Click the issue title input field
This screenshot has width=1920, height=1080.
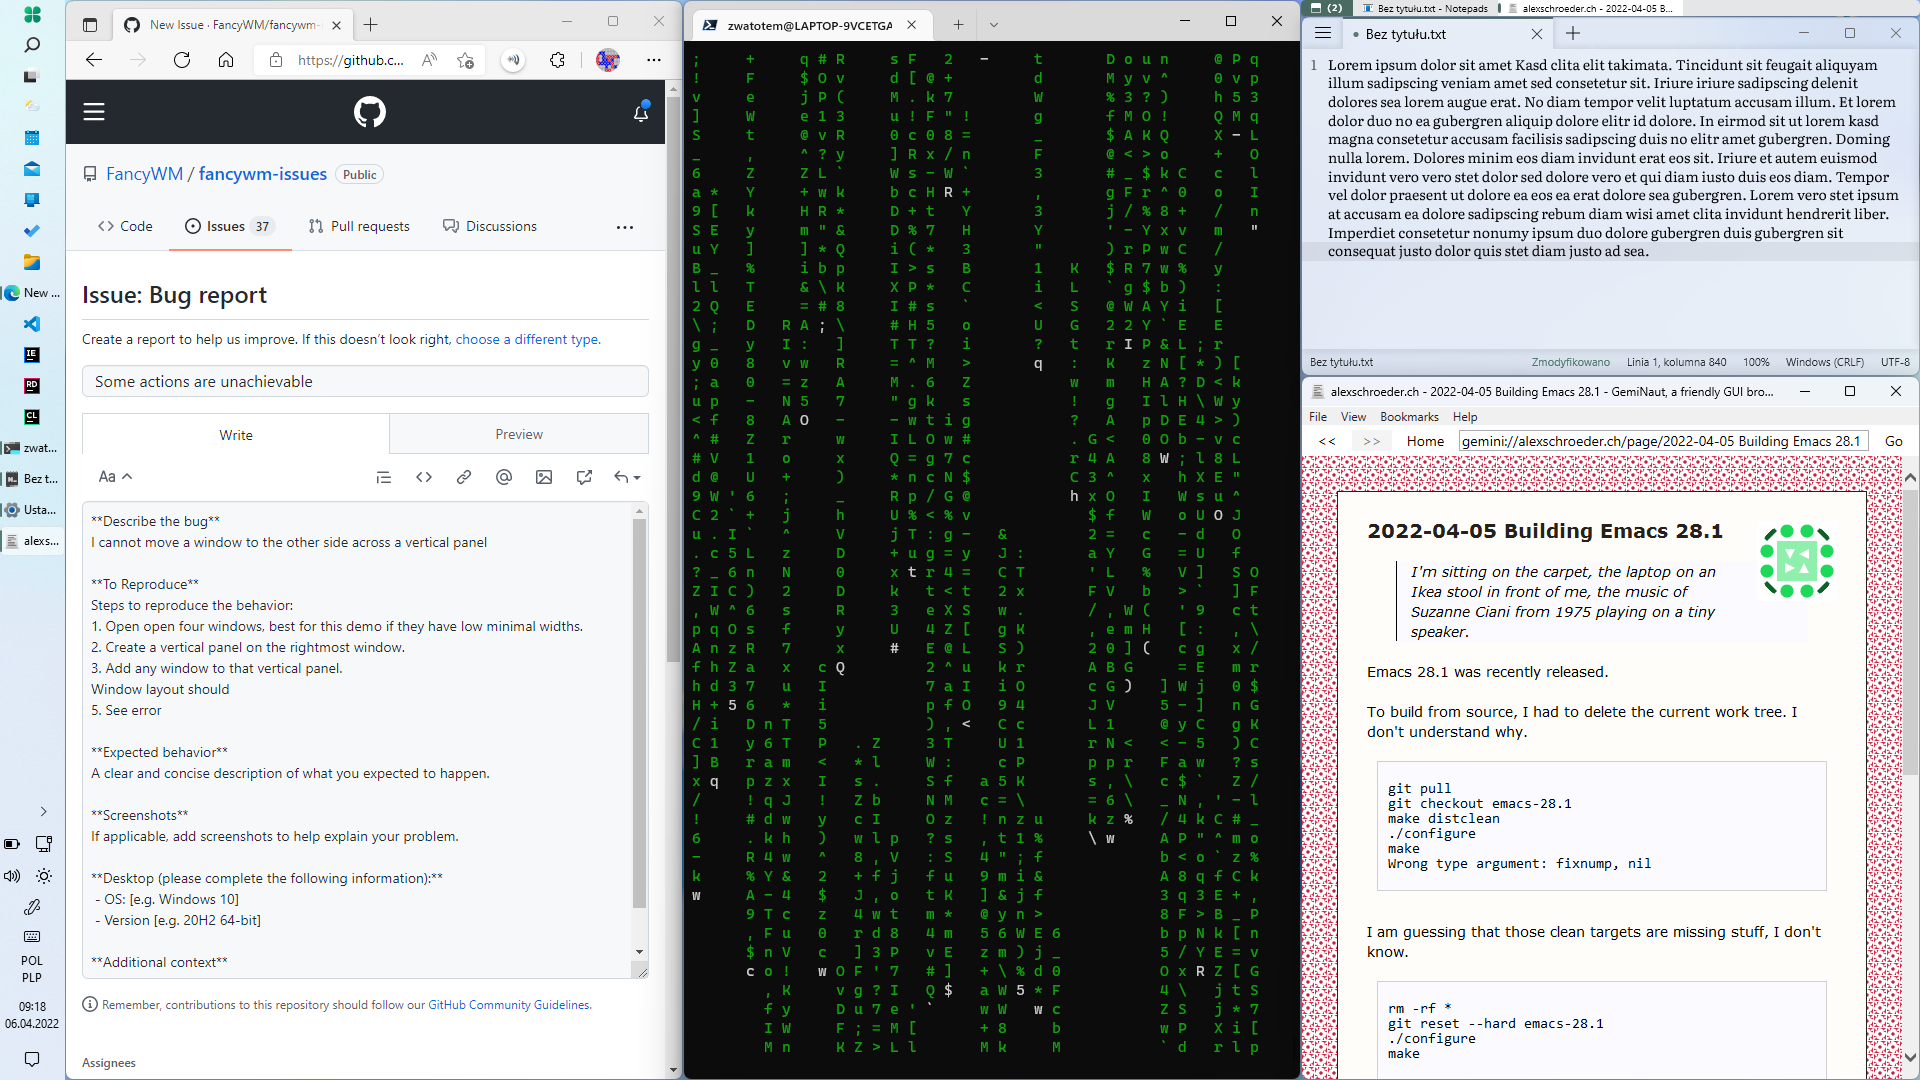365,381
